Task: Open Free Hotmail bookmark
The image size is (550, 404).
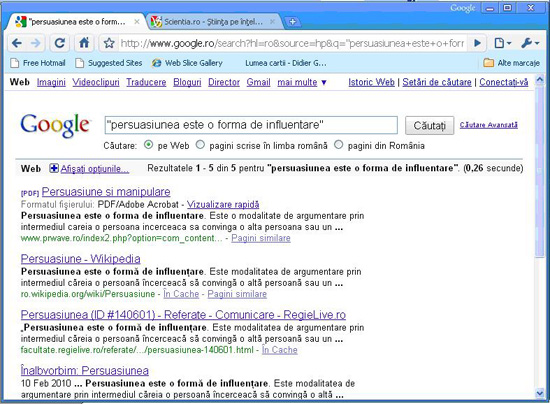Action: (38, 63)
